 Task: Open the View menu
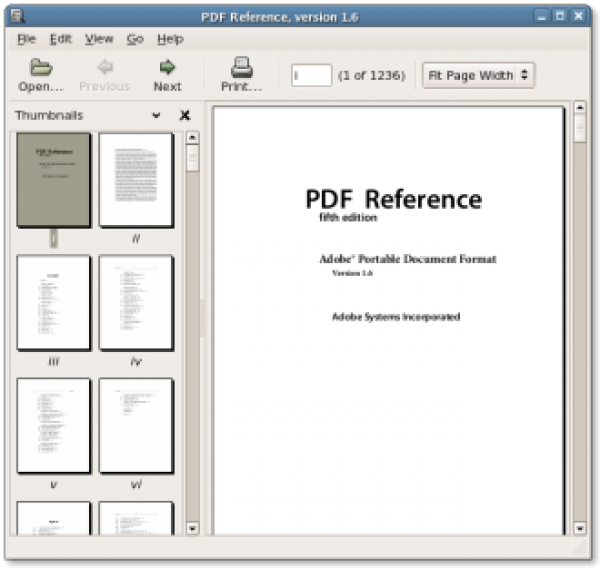pyautogui.click(x=99, y=39)
